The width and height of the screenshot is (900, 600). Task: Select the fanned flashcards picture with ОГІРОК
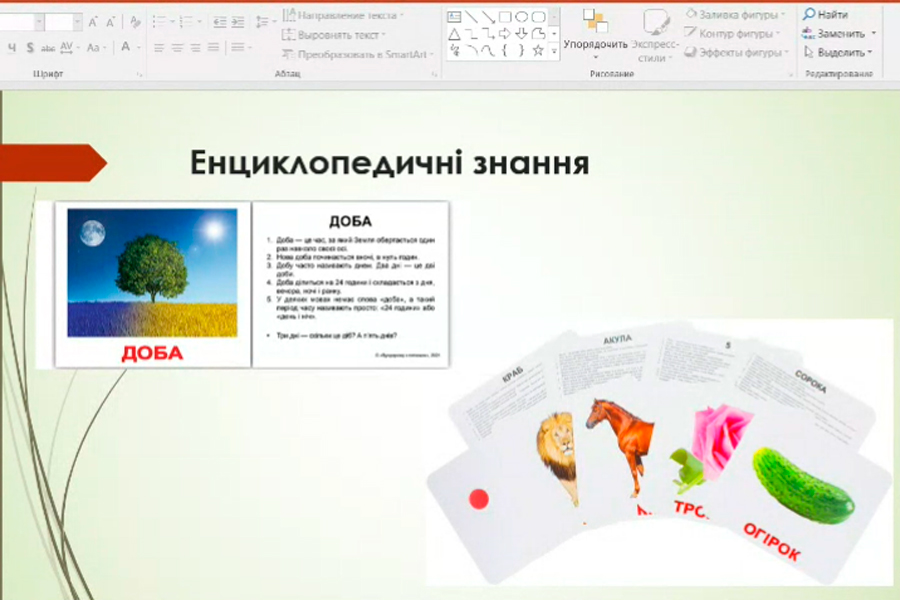pos(660,452)
